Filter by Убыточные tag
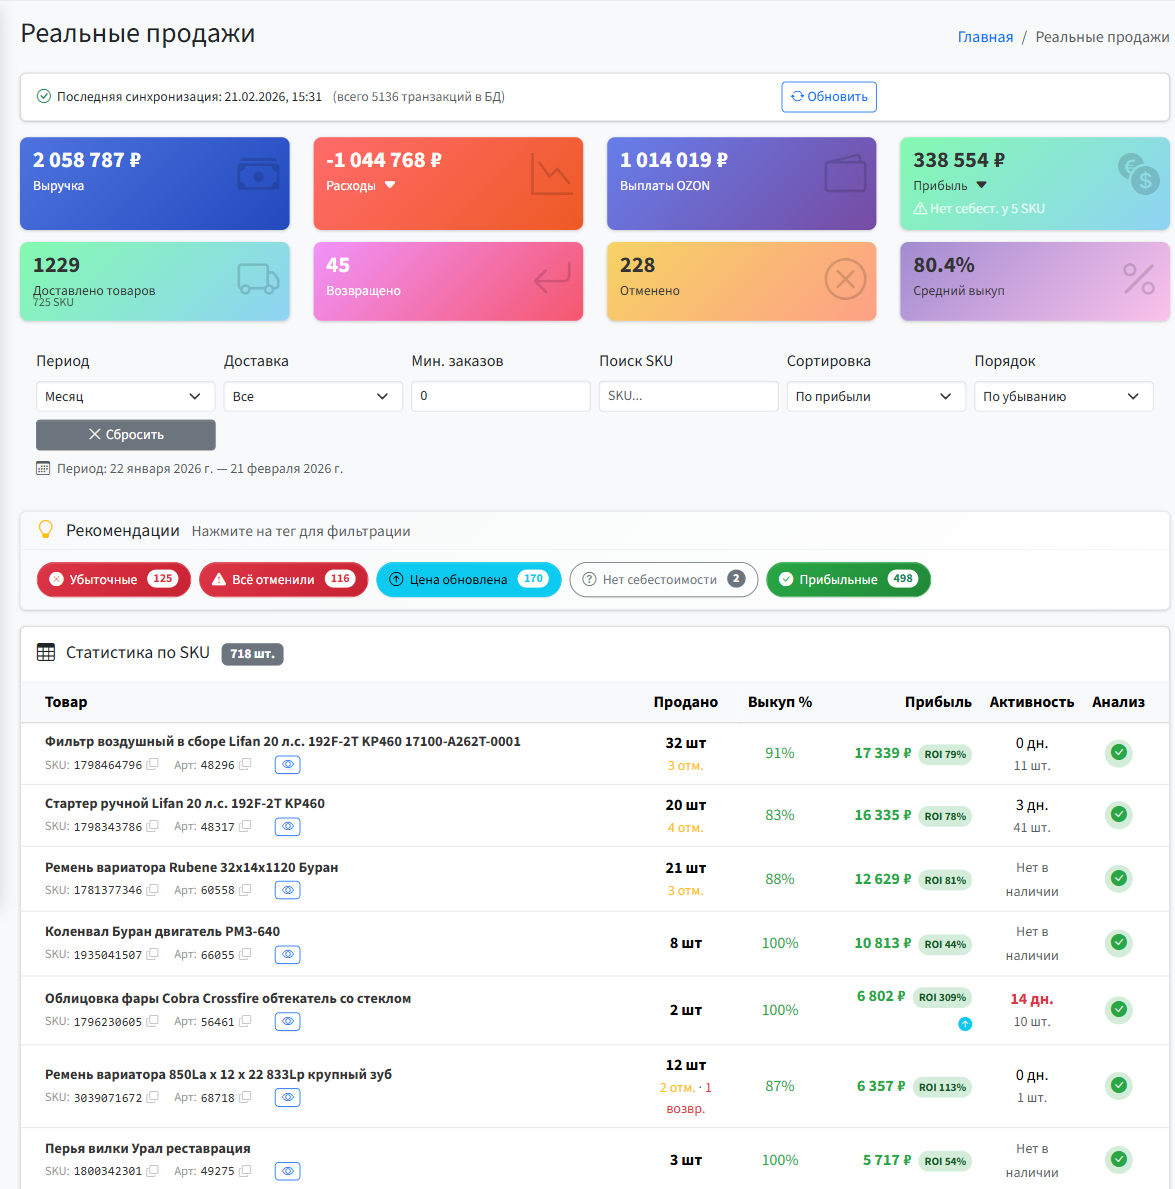1175x1189 pixels. pyautogui.click(x=113, y=580)
